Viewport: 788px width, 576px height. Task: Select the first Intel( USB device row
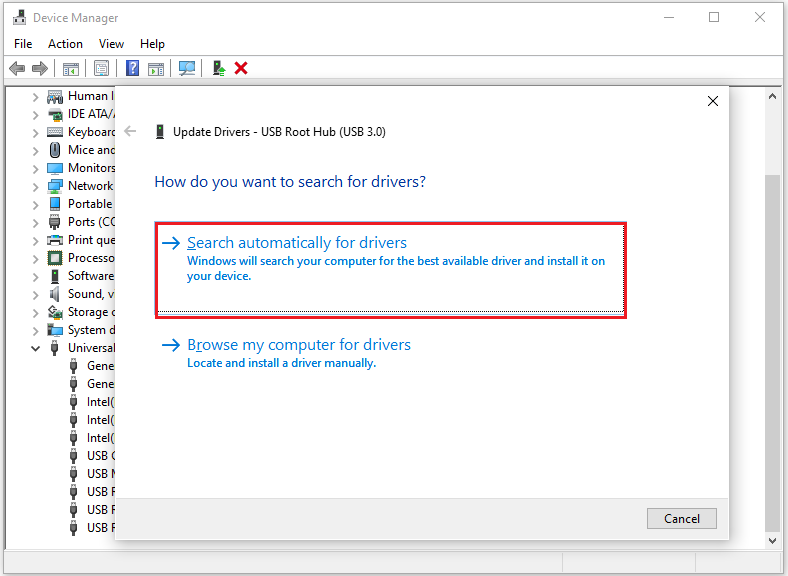click(91, 402)
